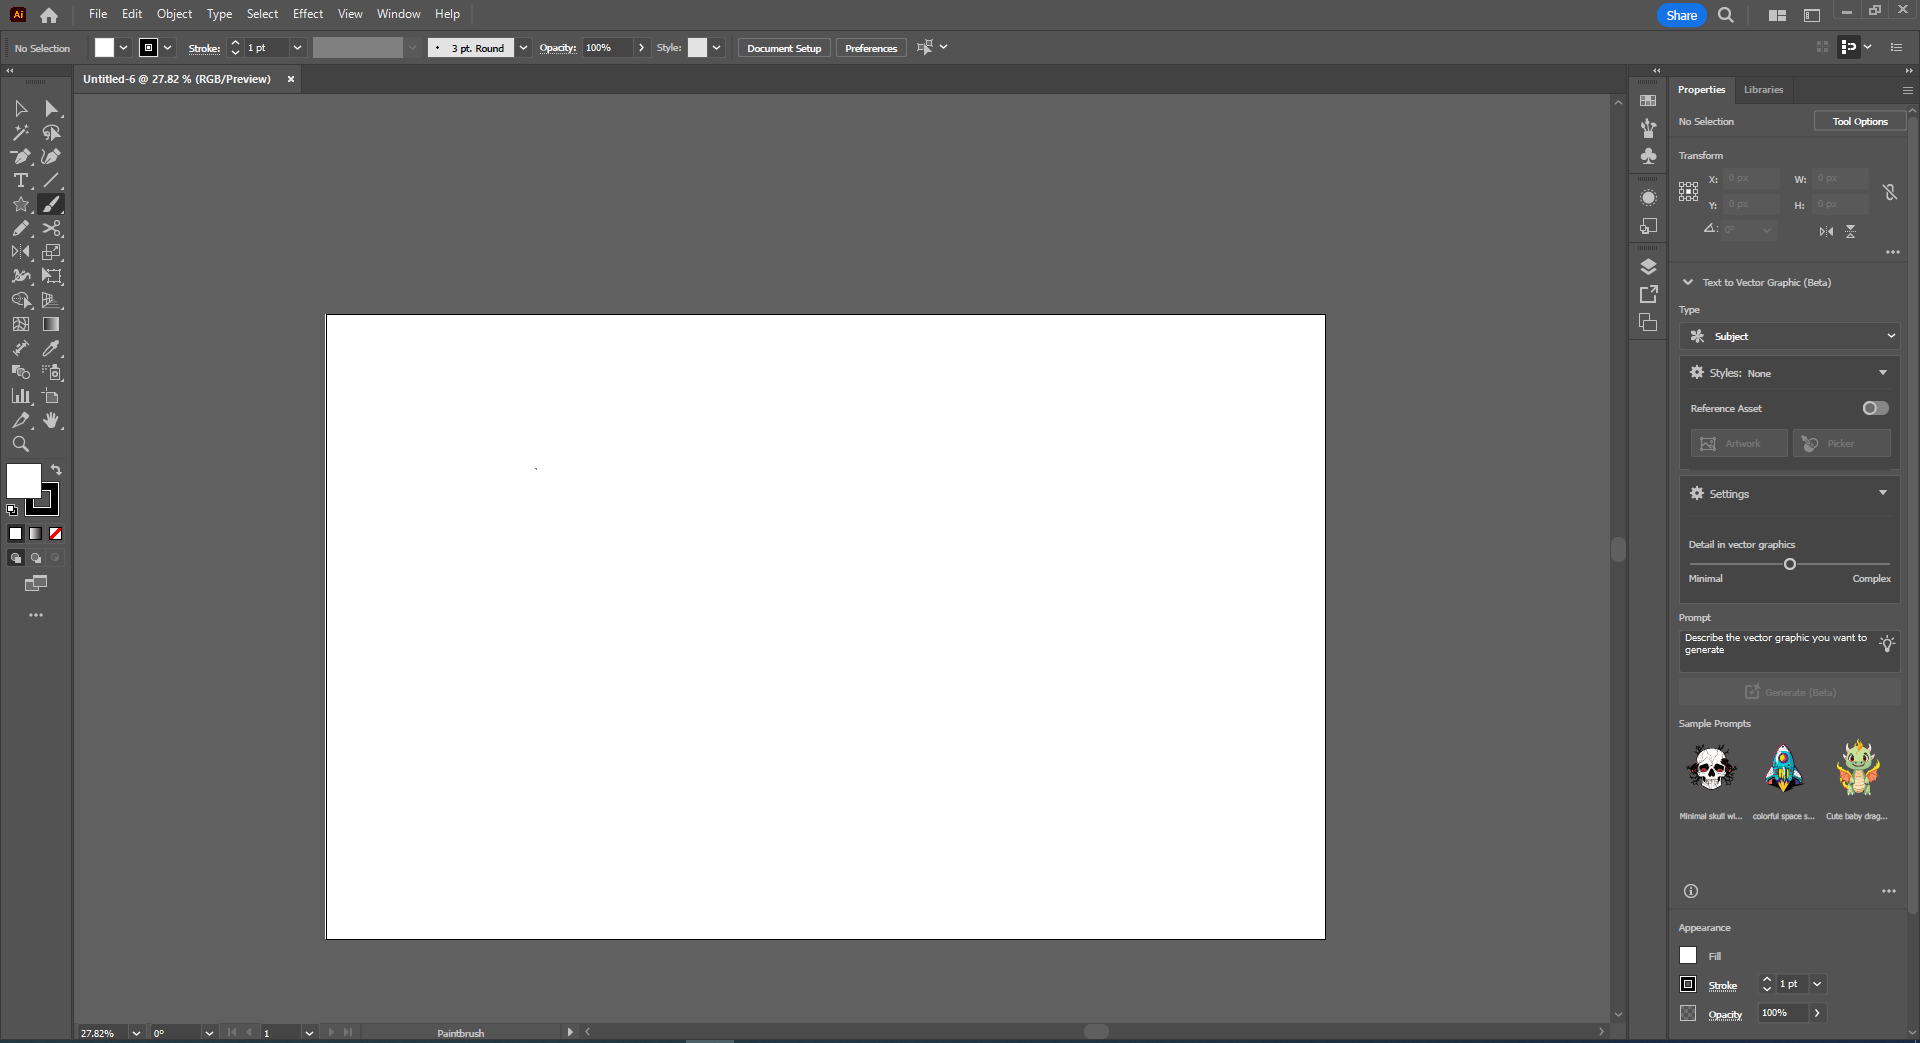Screen dimensions: 1920x1043
Task: Select the Type tool
Action: (21, 180)
